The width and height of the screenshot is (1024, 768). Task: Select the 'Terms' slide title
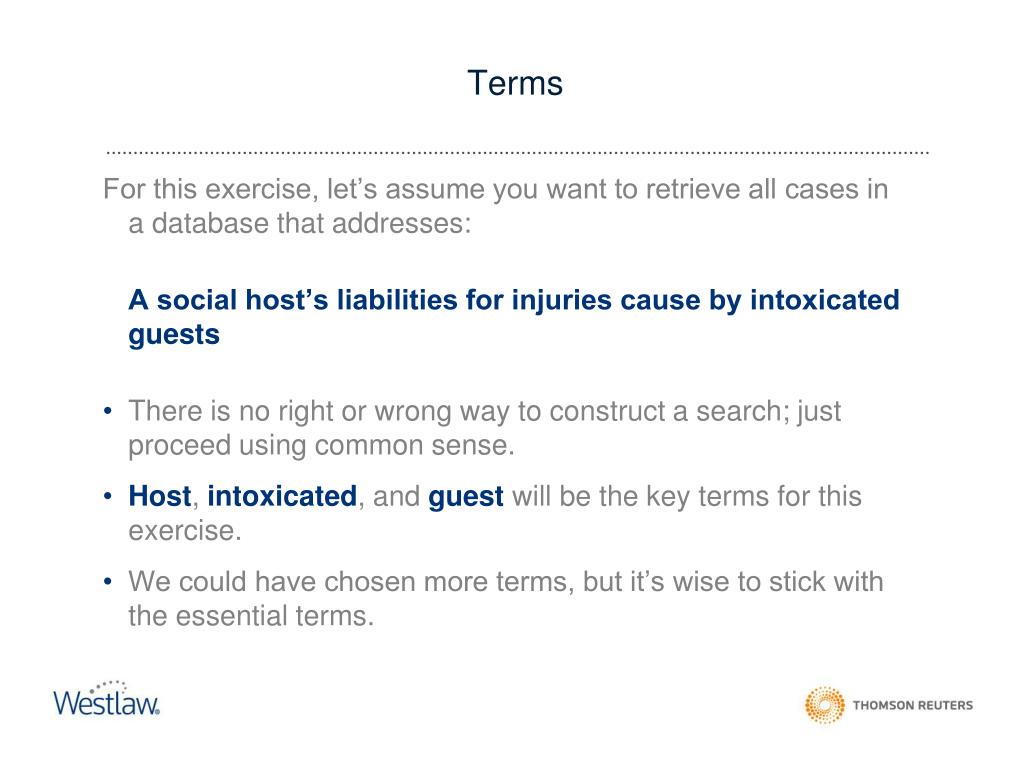coord(515,84)
